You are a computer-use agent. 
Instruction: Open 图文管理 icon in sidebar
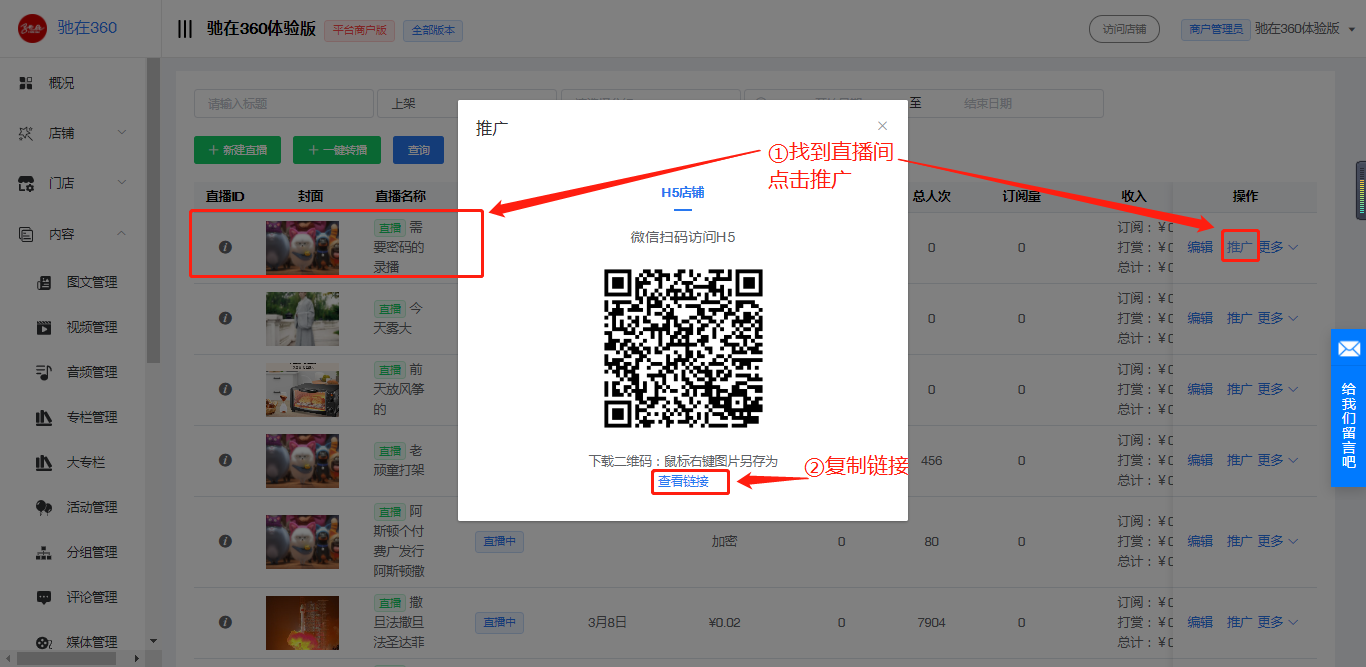(44, 282)
